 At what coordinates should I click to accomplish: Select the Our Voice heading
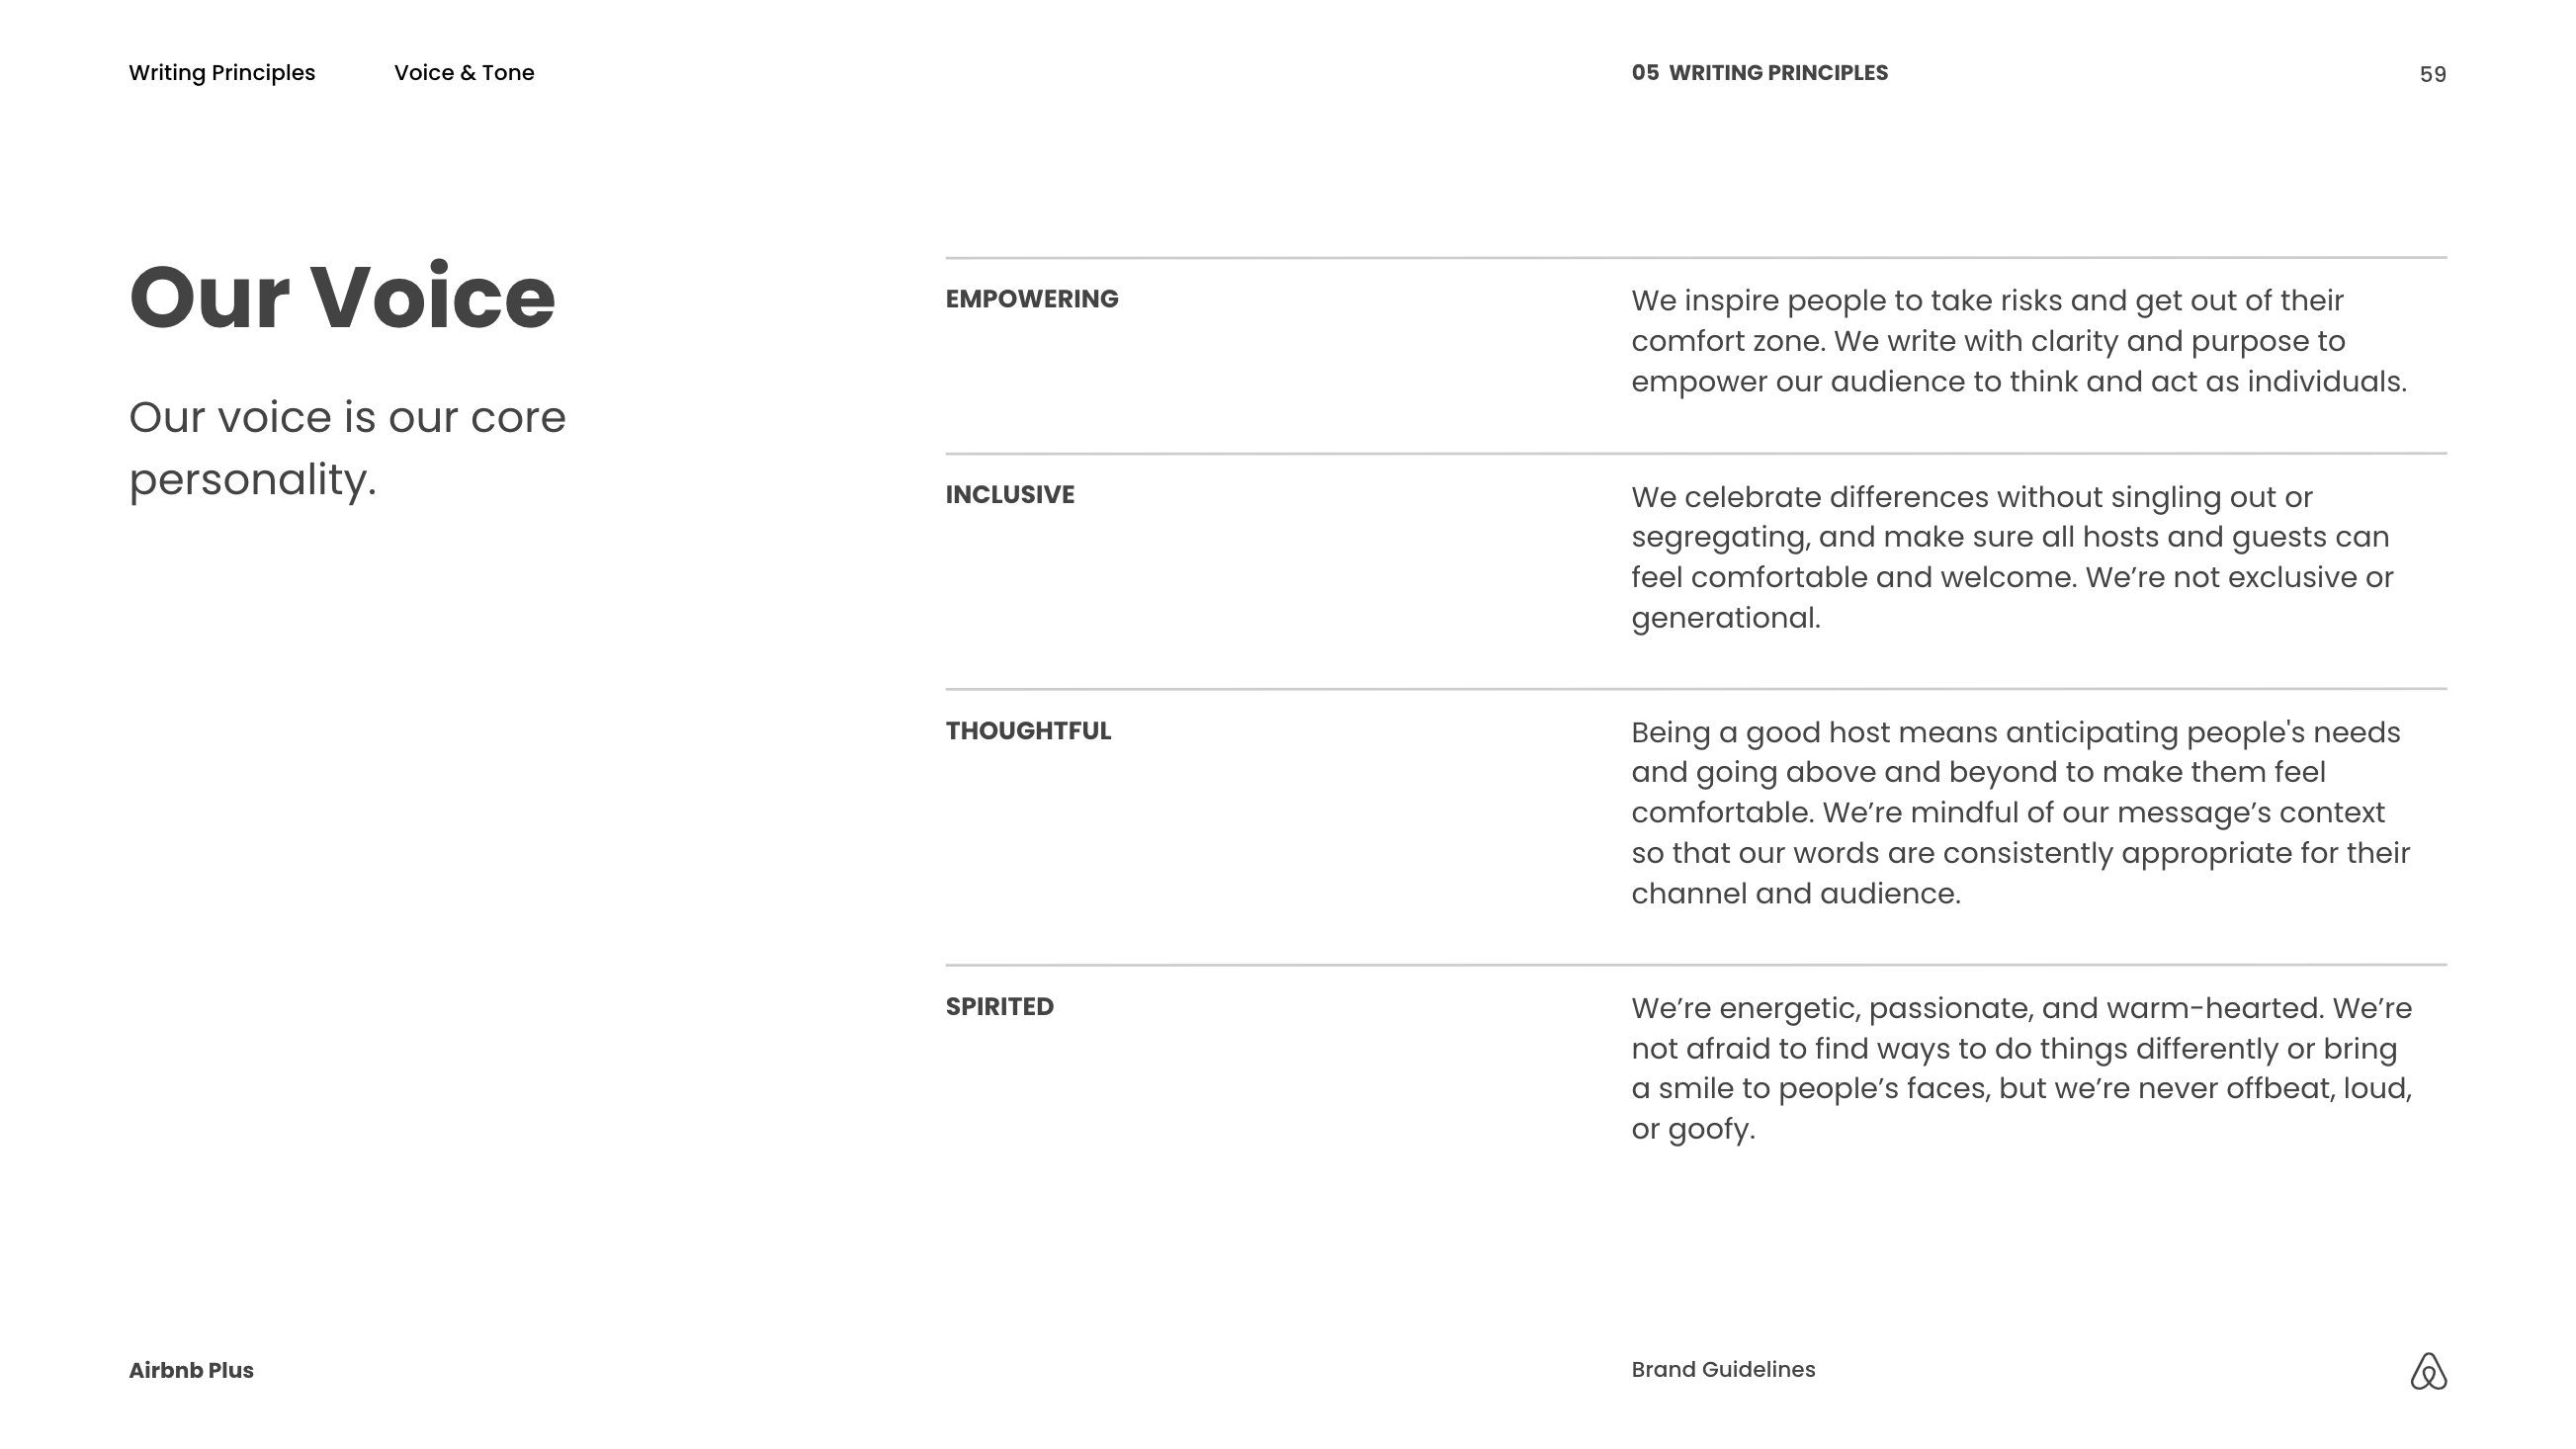342,297
